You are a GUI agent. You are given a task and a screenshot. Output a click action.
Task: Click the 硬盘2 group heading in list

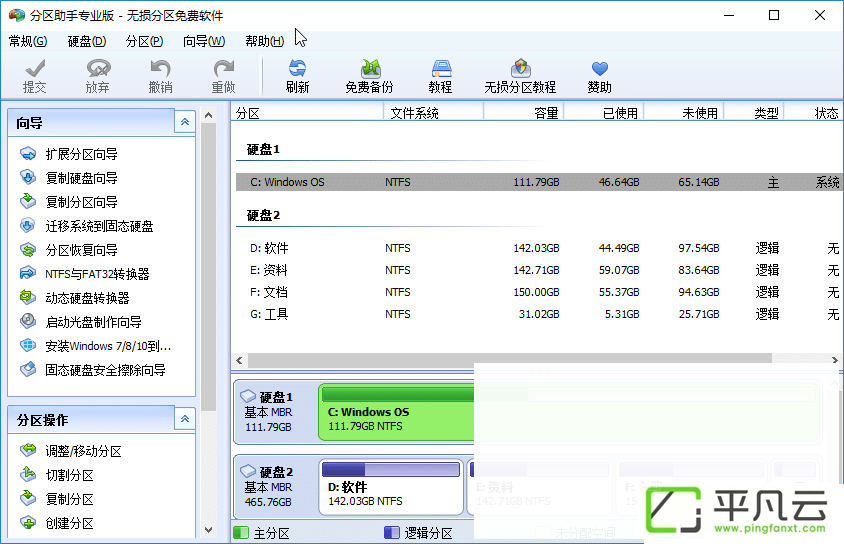[263, 216]
